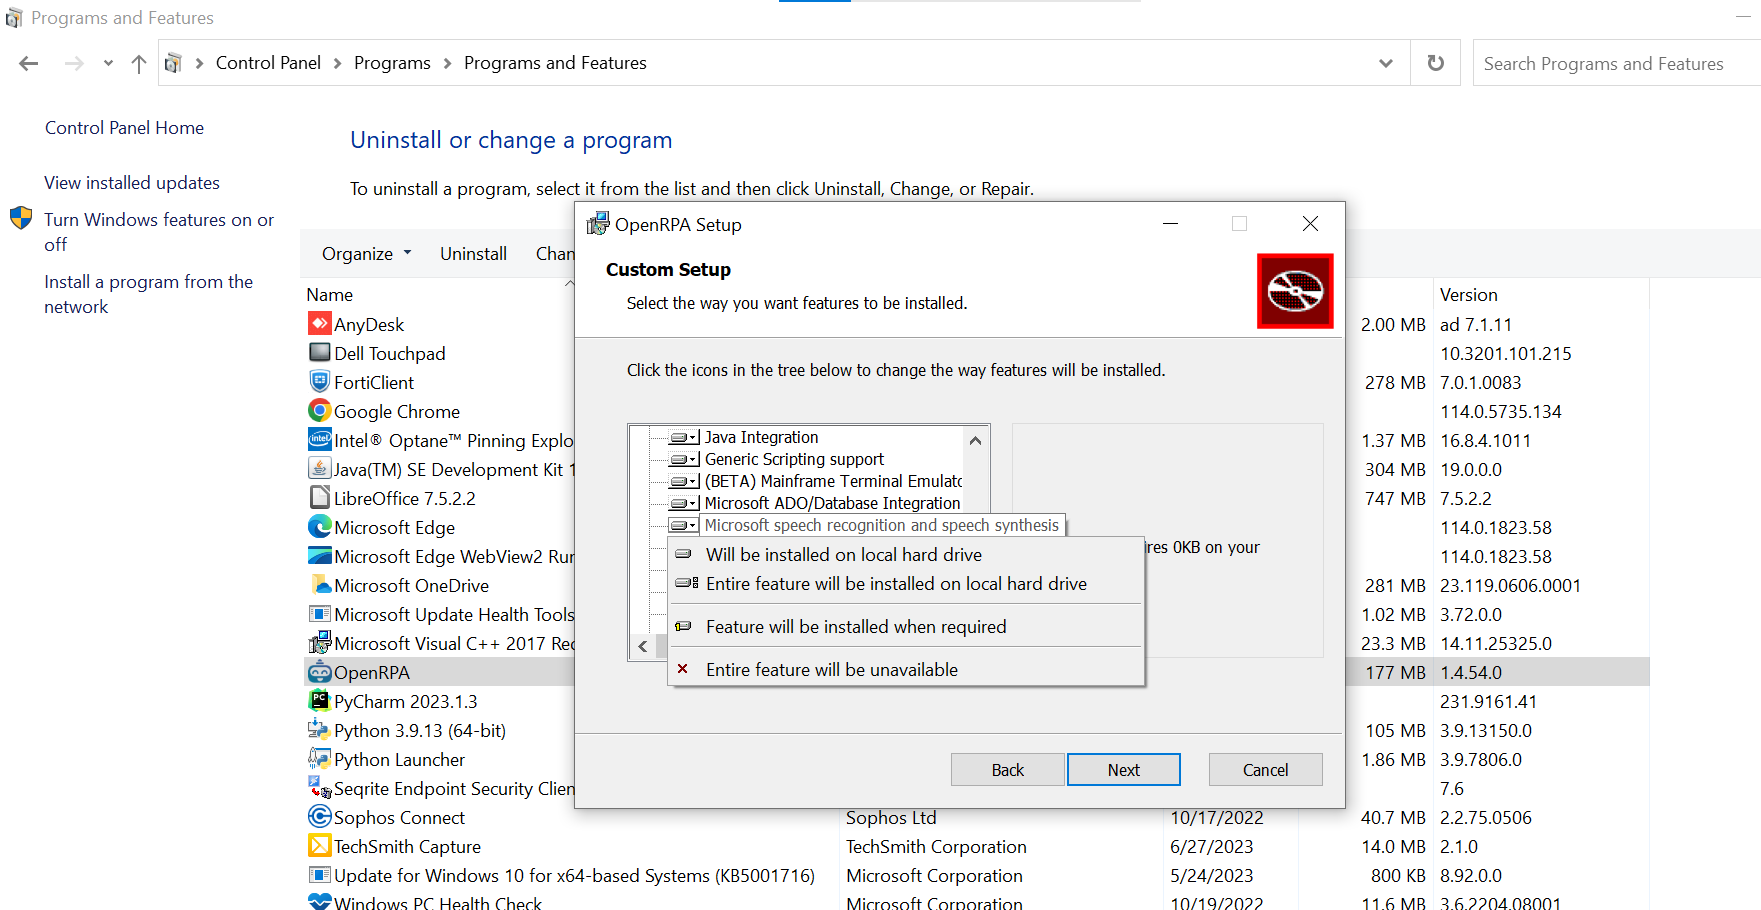Click the Microsoft Edge WebView2 Runtime icon

(319, 555)
